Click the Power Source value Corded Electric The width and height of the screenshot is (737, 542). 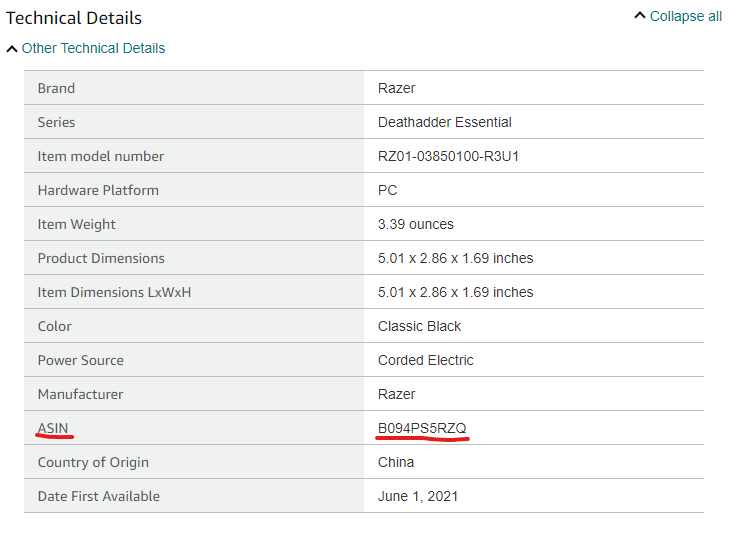tap(425, 360)
